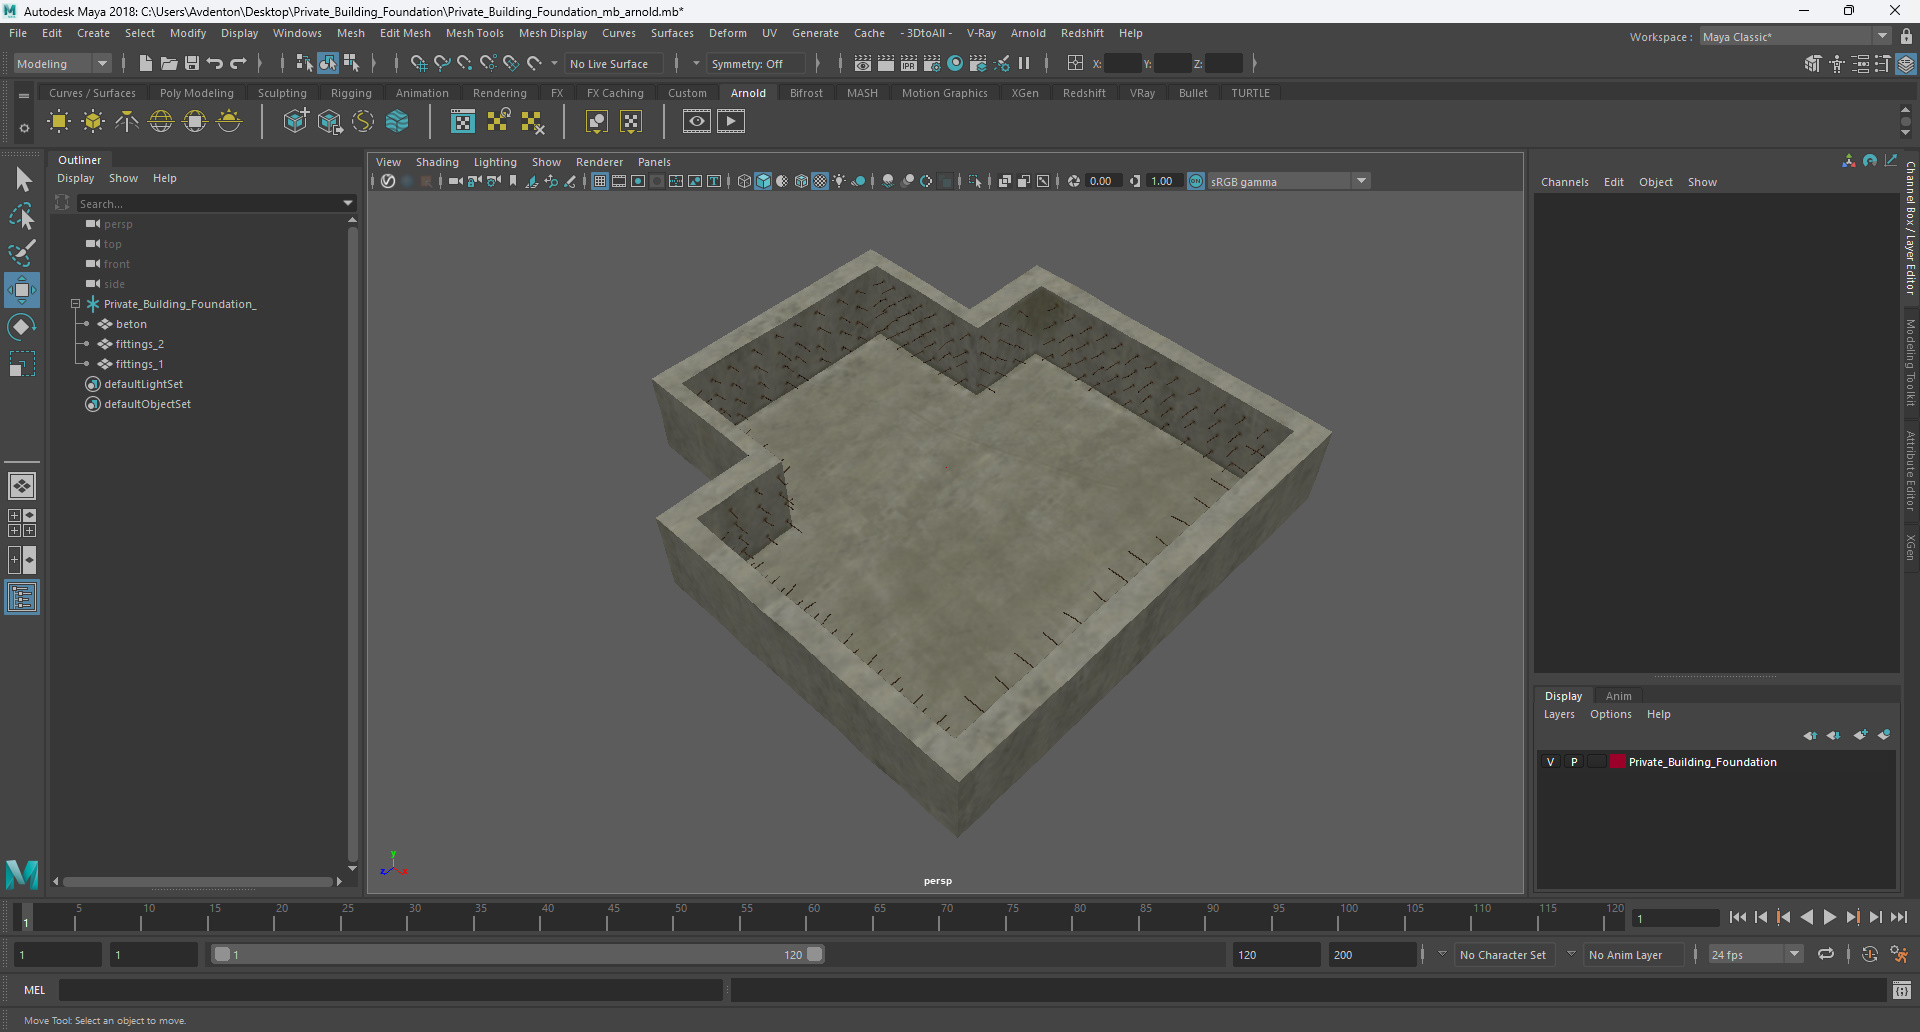1920x1032 pixels.
Task: Open scene folder icon on status line
Action: tap(169, 63)
